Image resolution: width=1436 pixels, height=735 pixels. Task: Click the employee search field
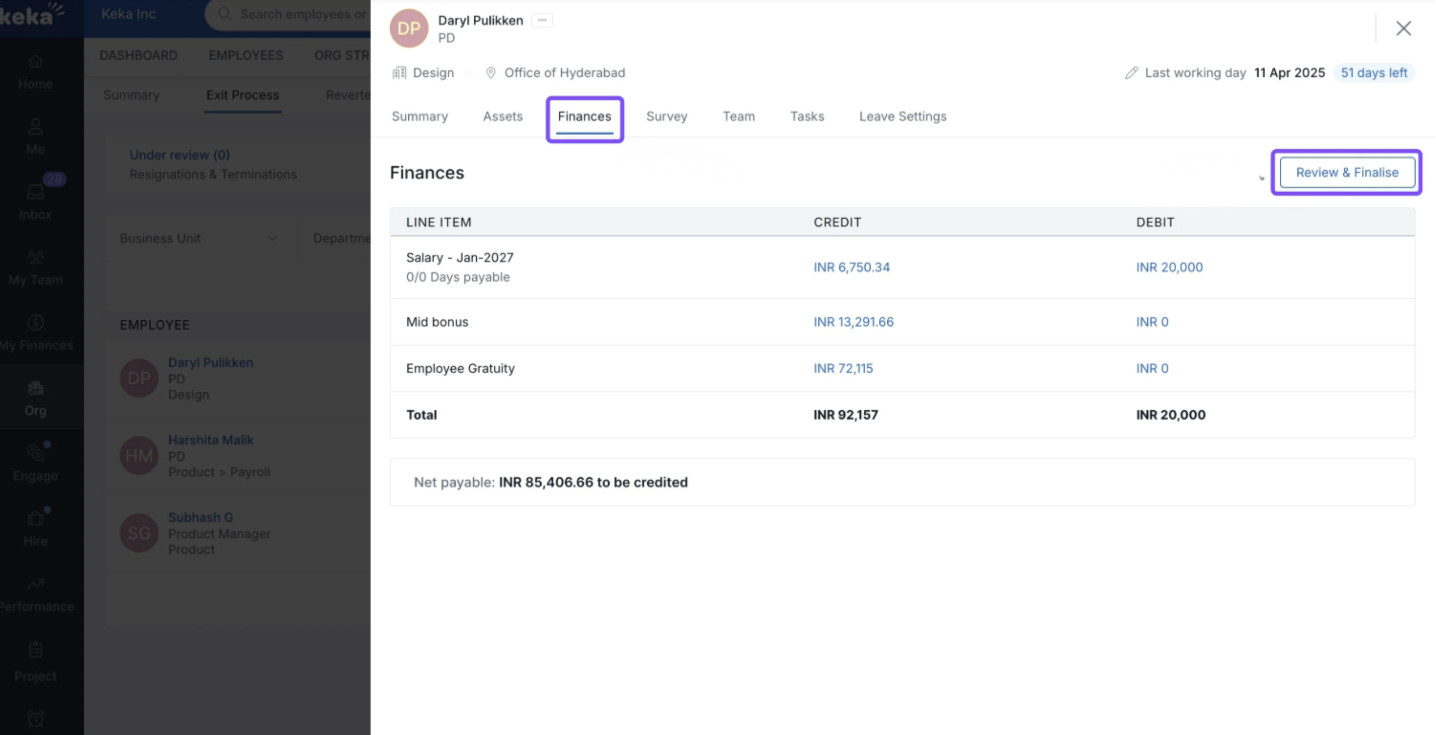(x=300, y=15)
